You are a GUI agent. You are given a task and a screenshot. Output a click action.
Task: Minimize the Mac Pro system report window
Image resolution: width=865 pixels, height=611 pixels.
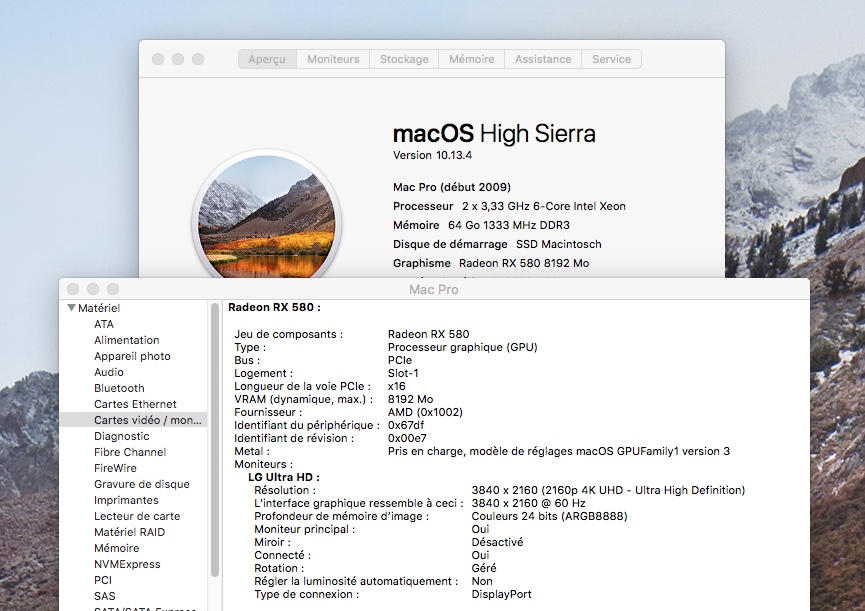[x=93, y=289]
